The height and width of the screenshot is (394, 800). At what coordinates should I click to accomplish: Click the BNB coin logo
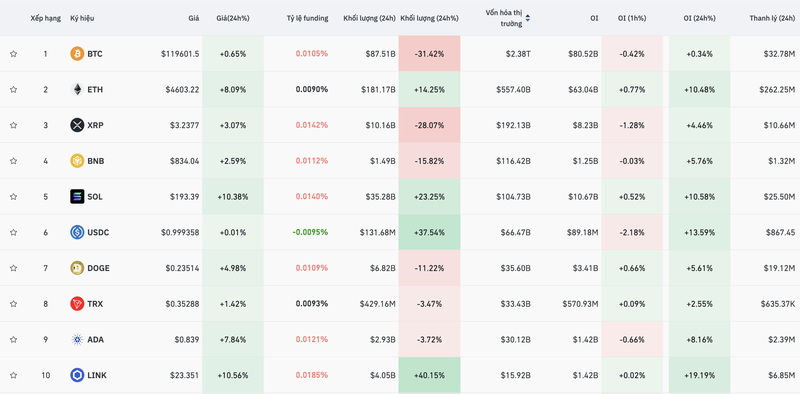pyautogui.click(x=77, y=161)
